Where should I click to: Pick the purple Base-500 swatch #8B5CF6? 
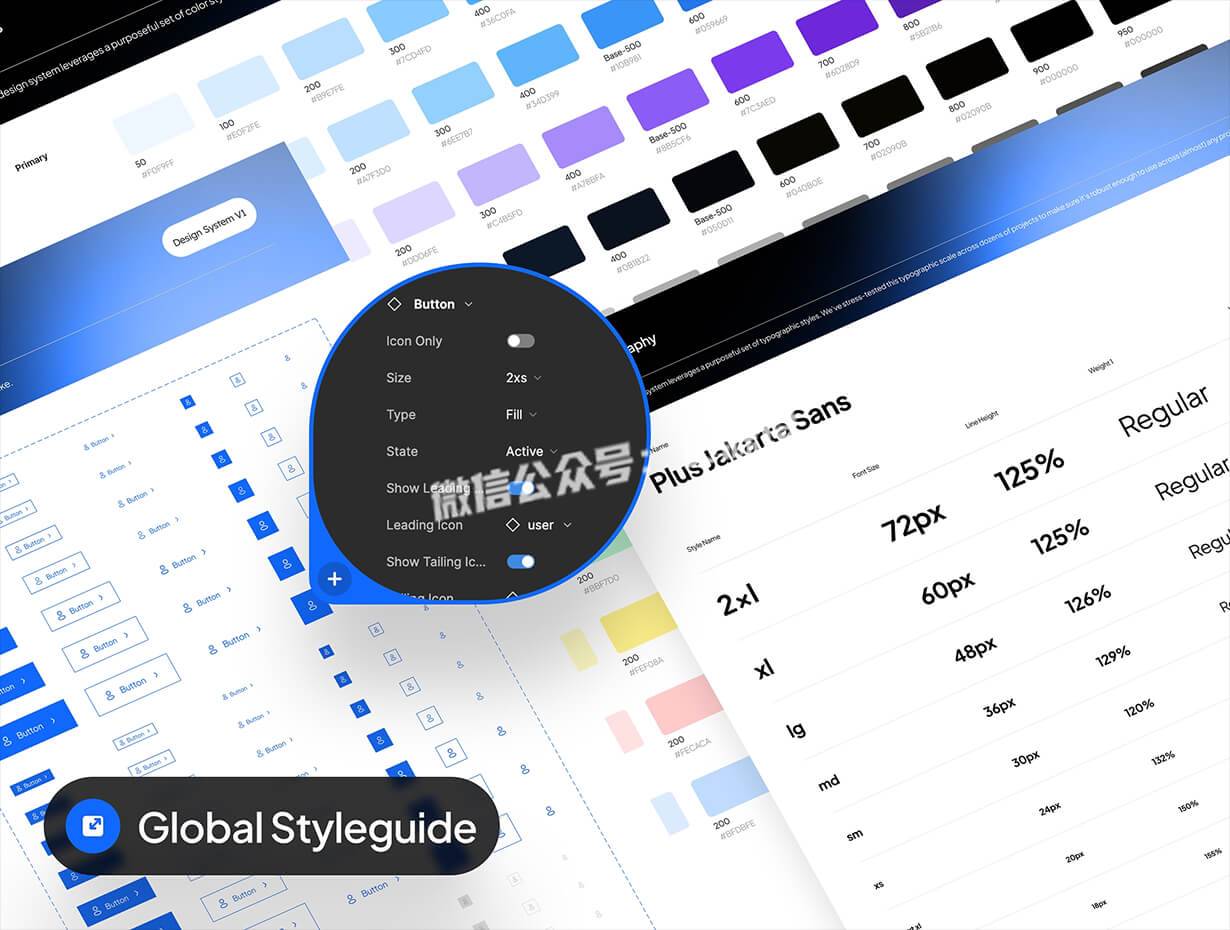[x=668, y=100]
